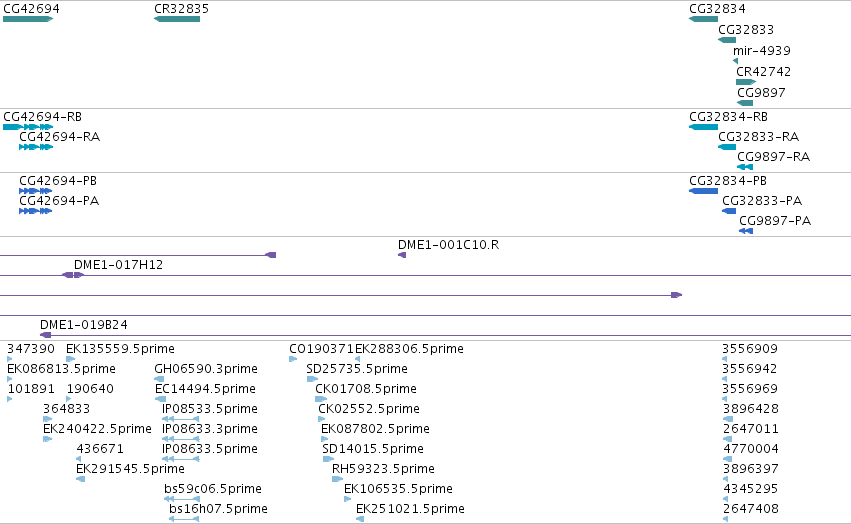Image resolution: width=851 pixels, height=524 pixels.
Task: Open EST 364833
Action: tap(47, 419)
